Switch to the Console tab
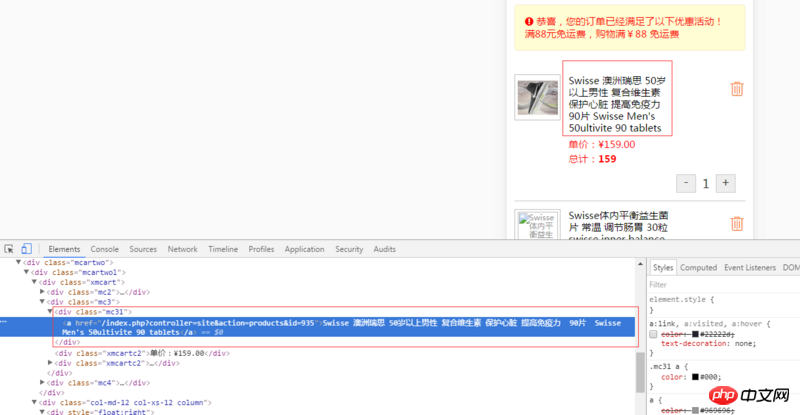 tap(105, 249)
